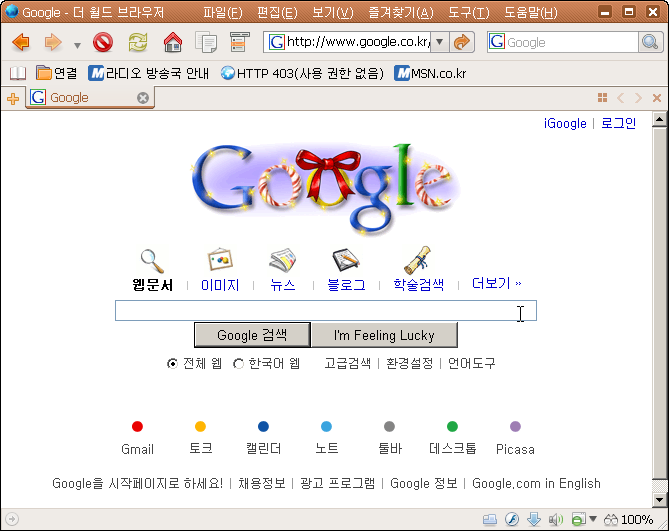
Task: Click the Forward arrow toolbar button
Action: [x=53, y=42]
